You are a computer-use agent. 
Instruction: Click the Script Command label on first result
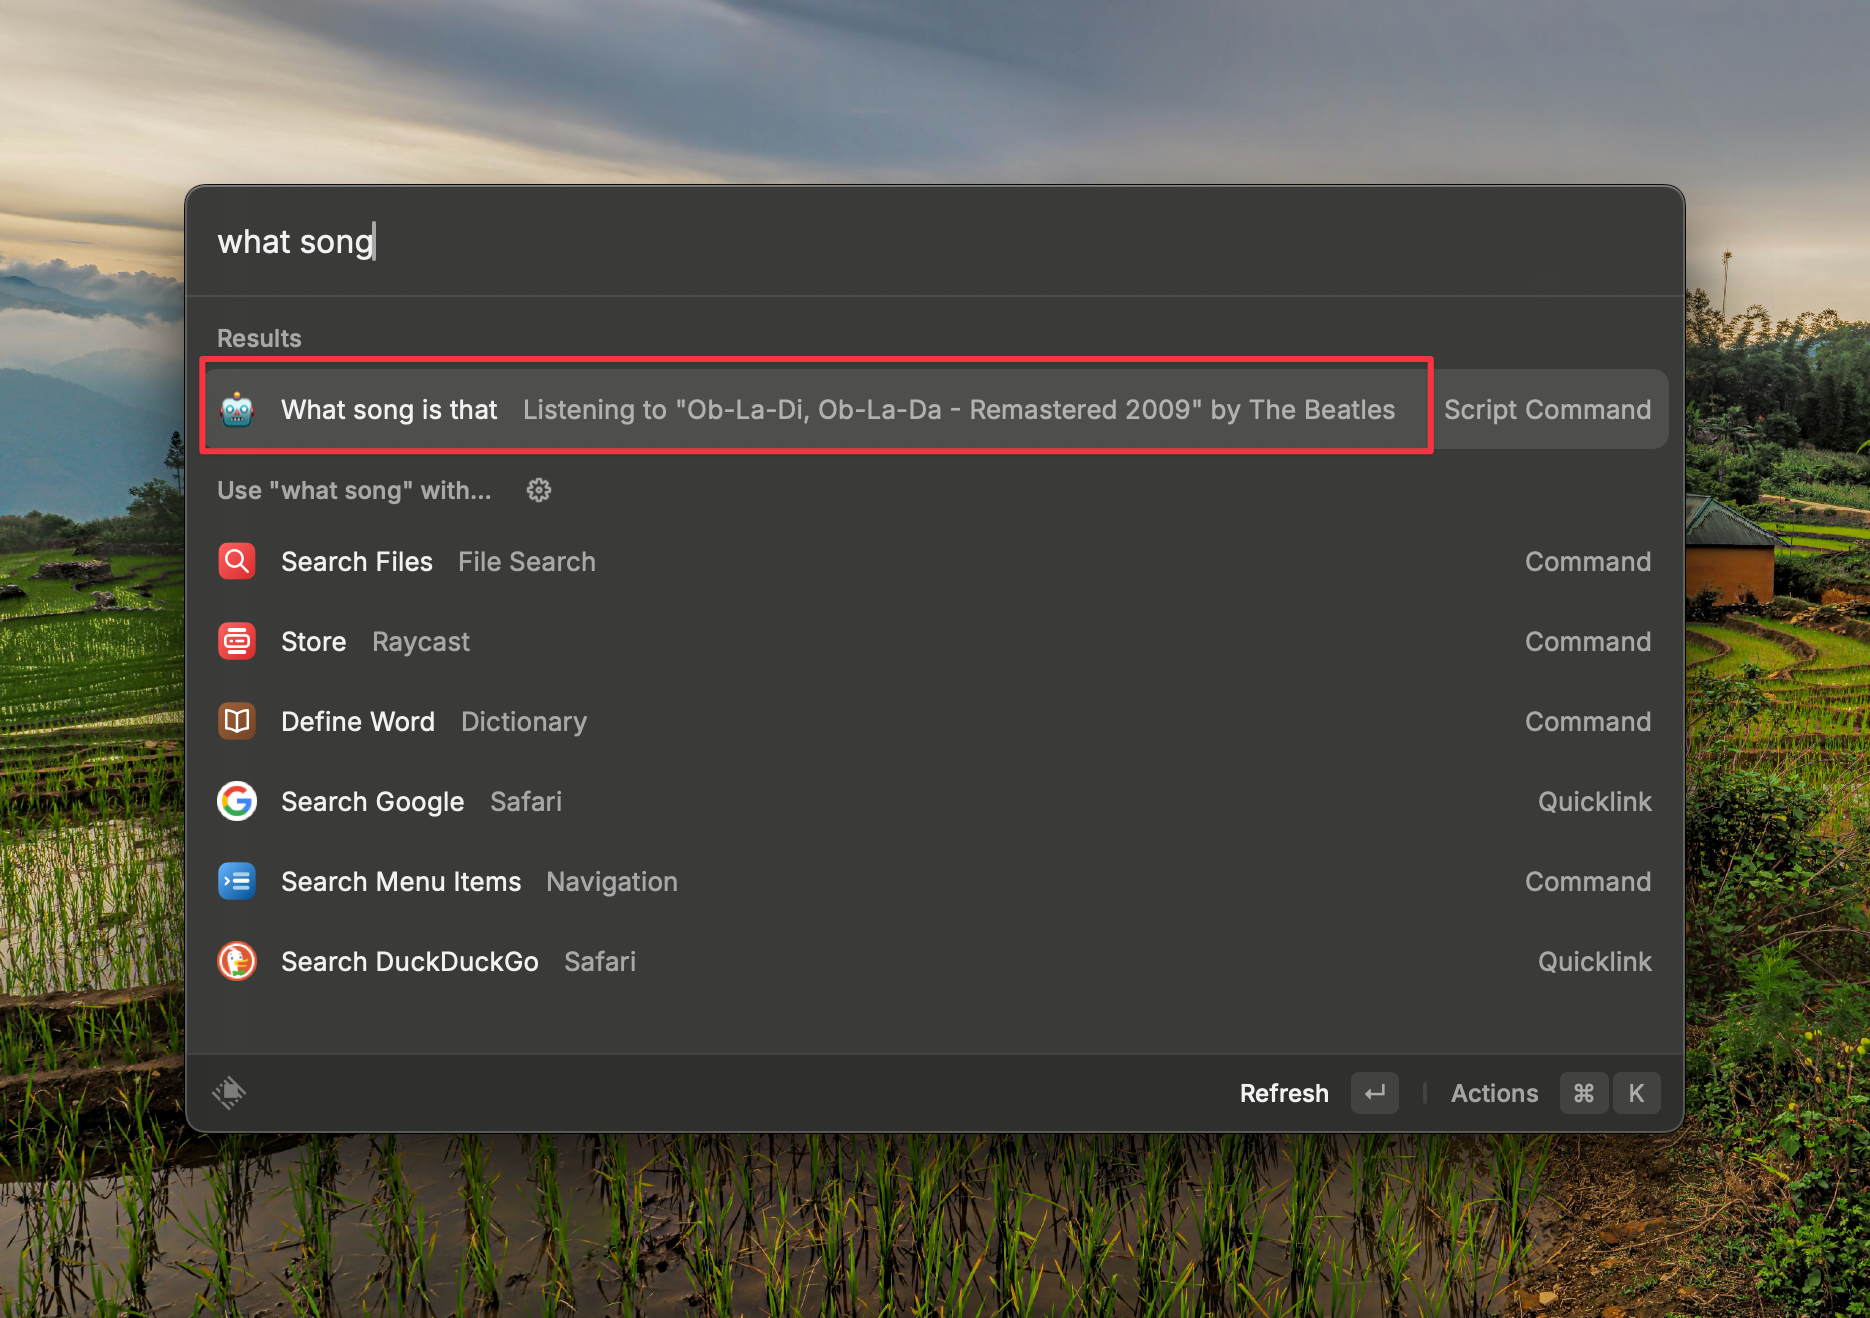(1547, 410)
